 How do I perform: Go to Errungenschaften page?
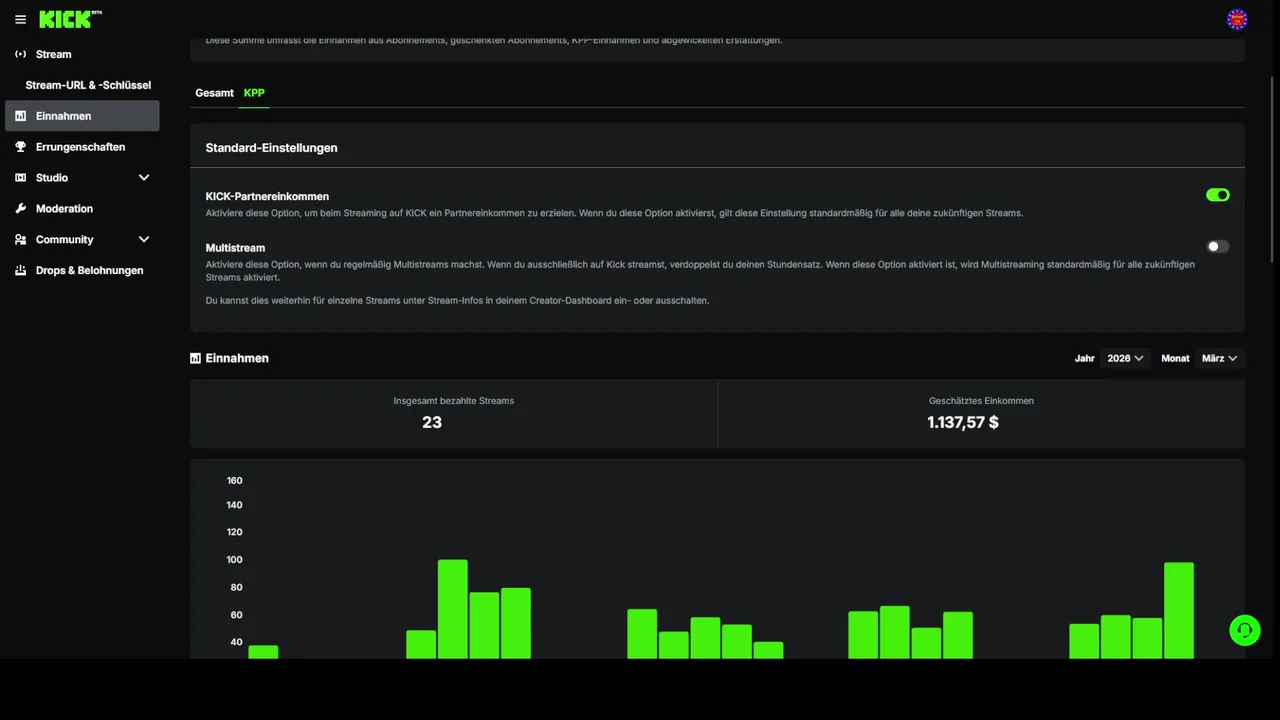point(82,147)
